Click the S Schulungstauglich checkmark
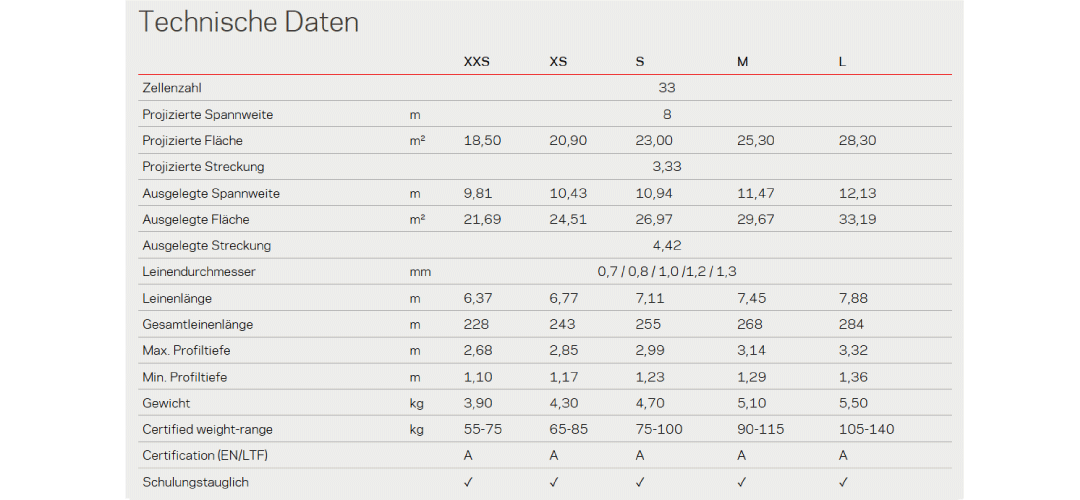 [641, 482]
